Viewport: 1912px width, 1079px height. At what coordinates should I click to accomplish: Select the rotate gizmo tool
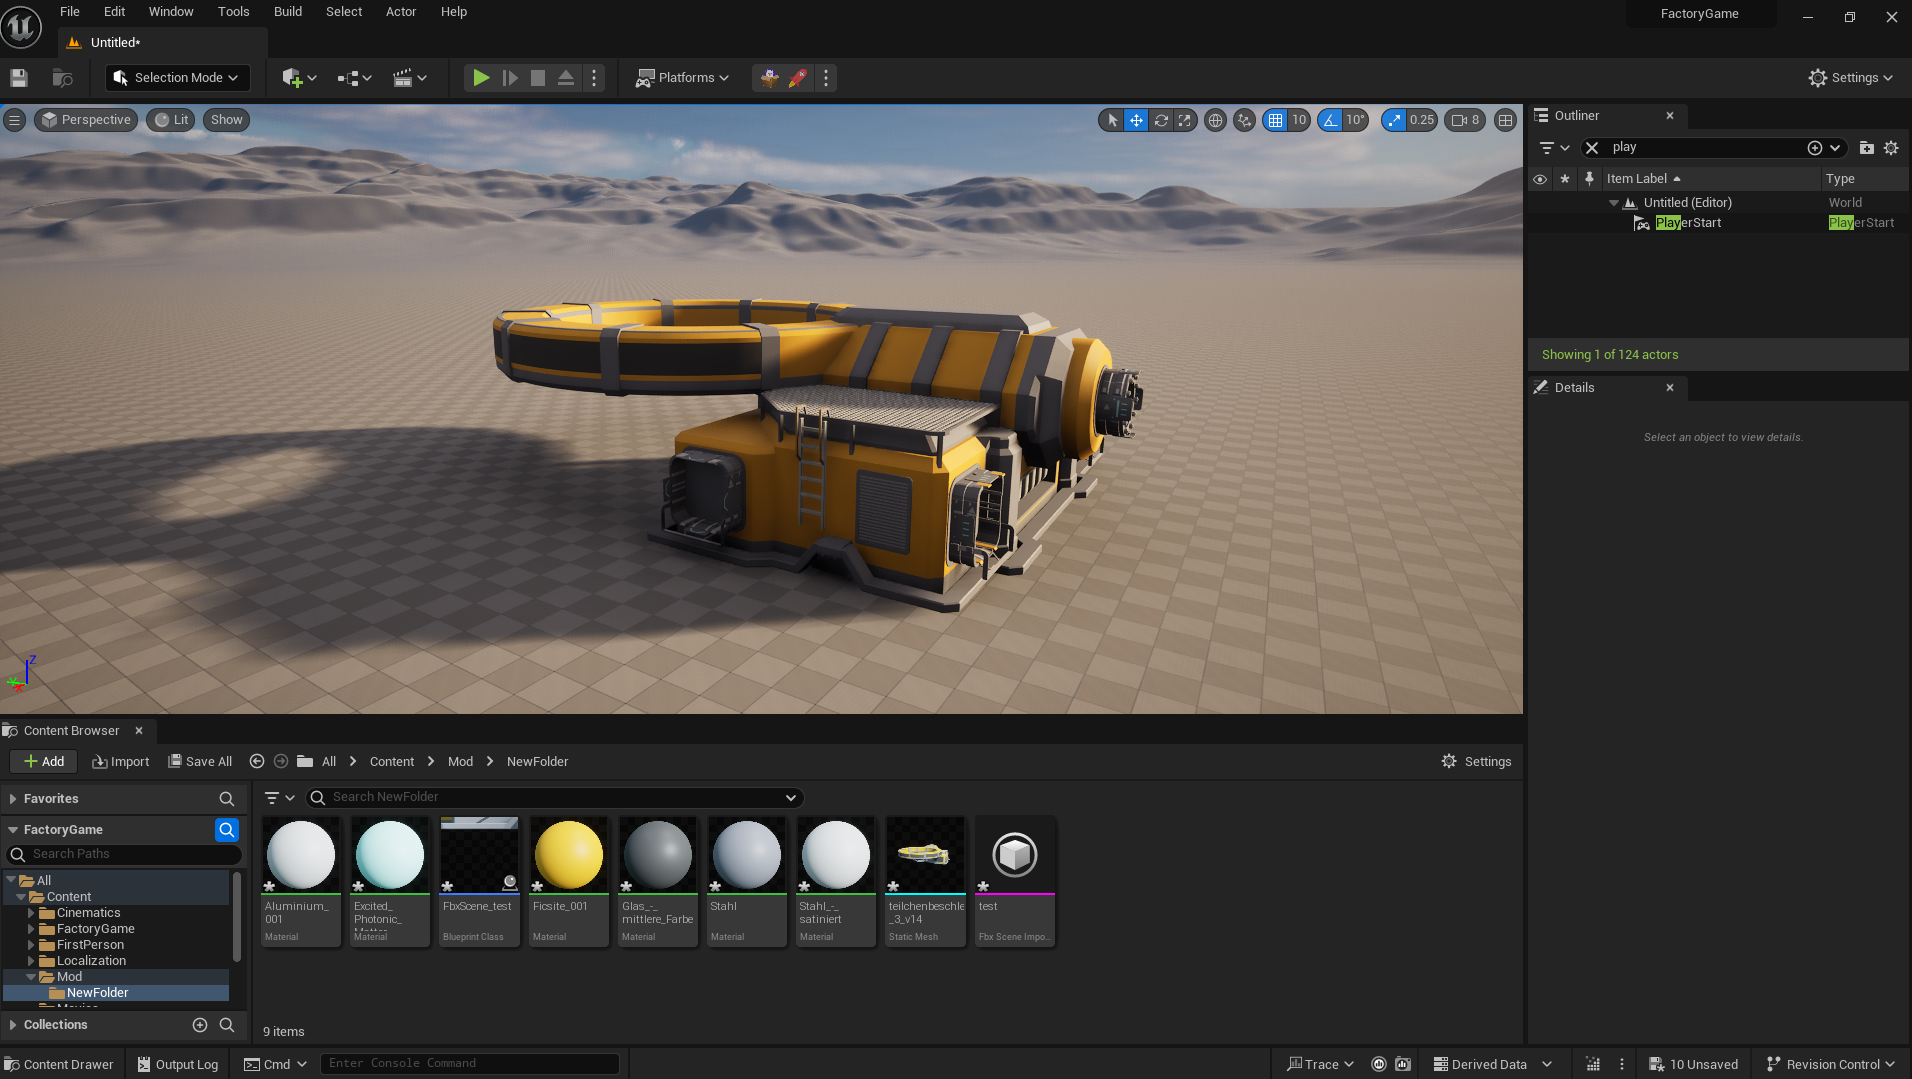(1161, 120)
